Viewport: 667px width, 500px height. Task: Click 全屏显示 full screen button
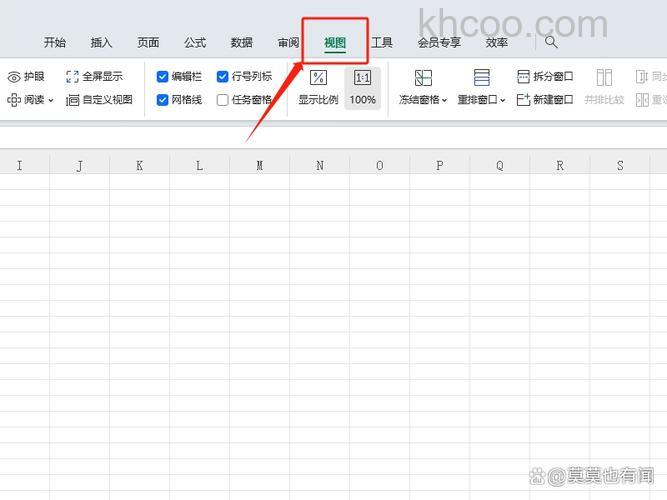tap(94, 77)
